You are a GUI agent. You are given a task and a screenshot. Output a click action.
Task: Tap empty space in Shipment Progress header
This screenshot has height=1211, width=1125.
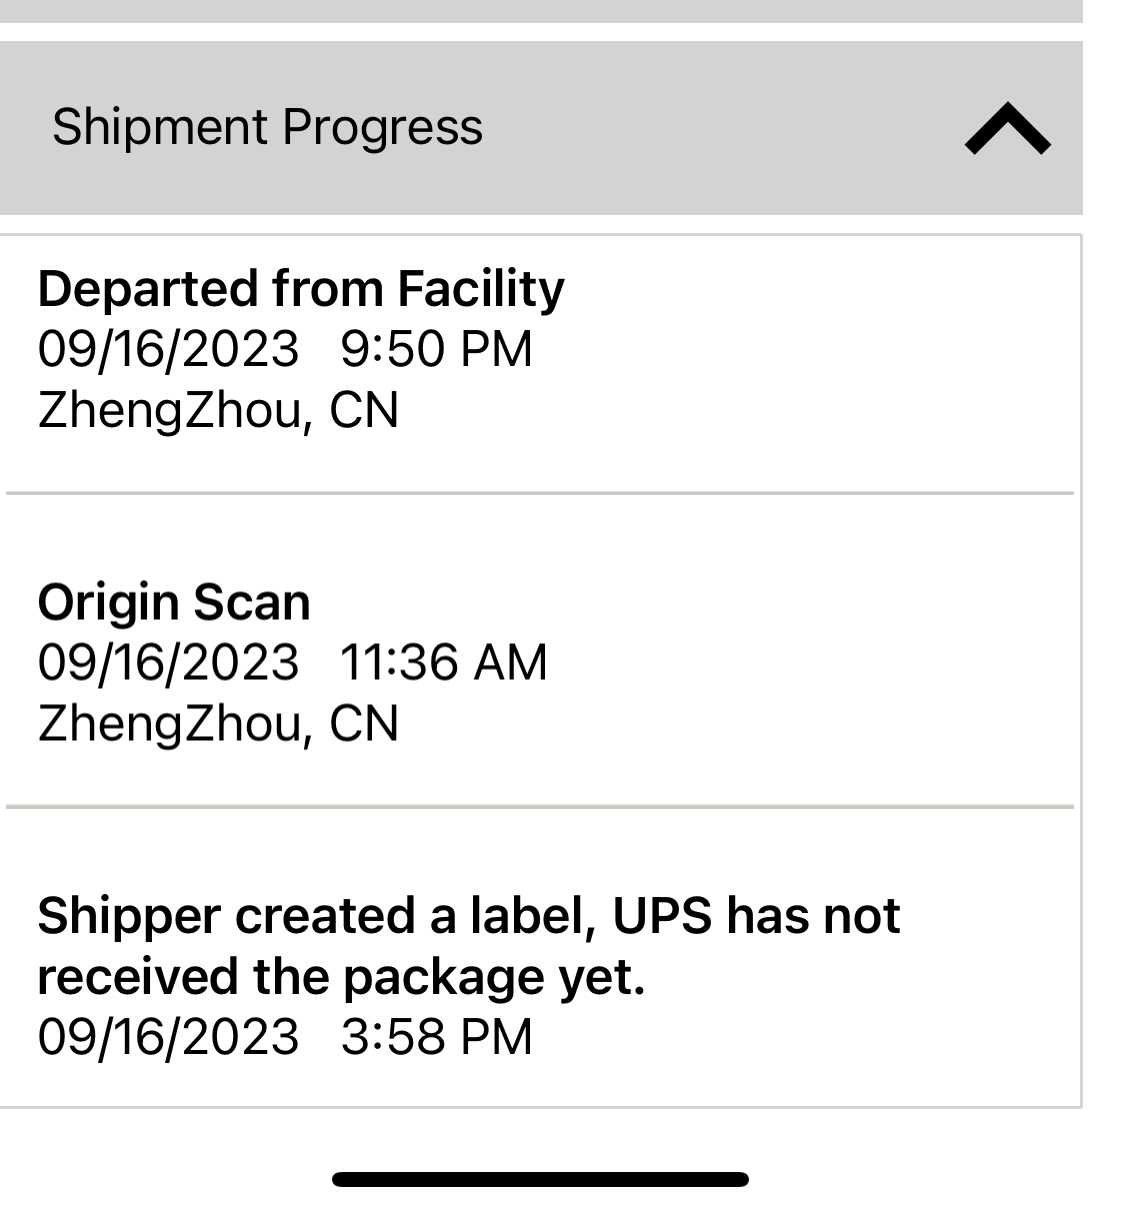(x=720, y=128)
